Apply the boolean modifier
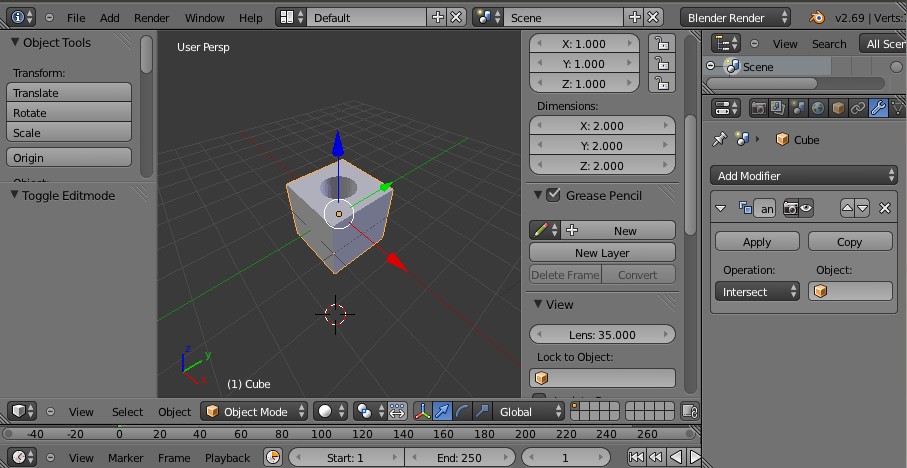The width and height of the screenshot is (907, 468). pyautogui.click(x=757, y=242)
